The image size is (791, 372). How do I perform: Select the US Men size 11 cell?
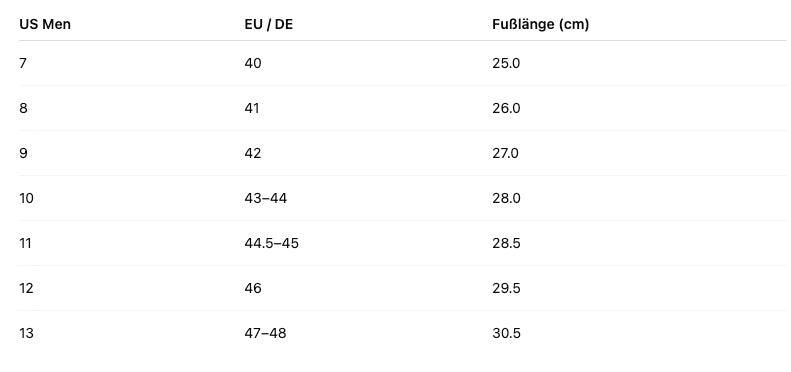25,243
